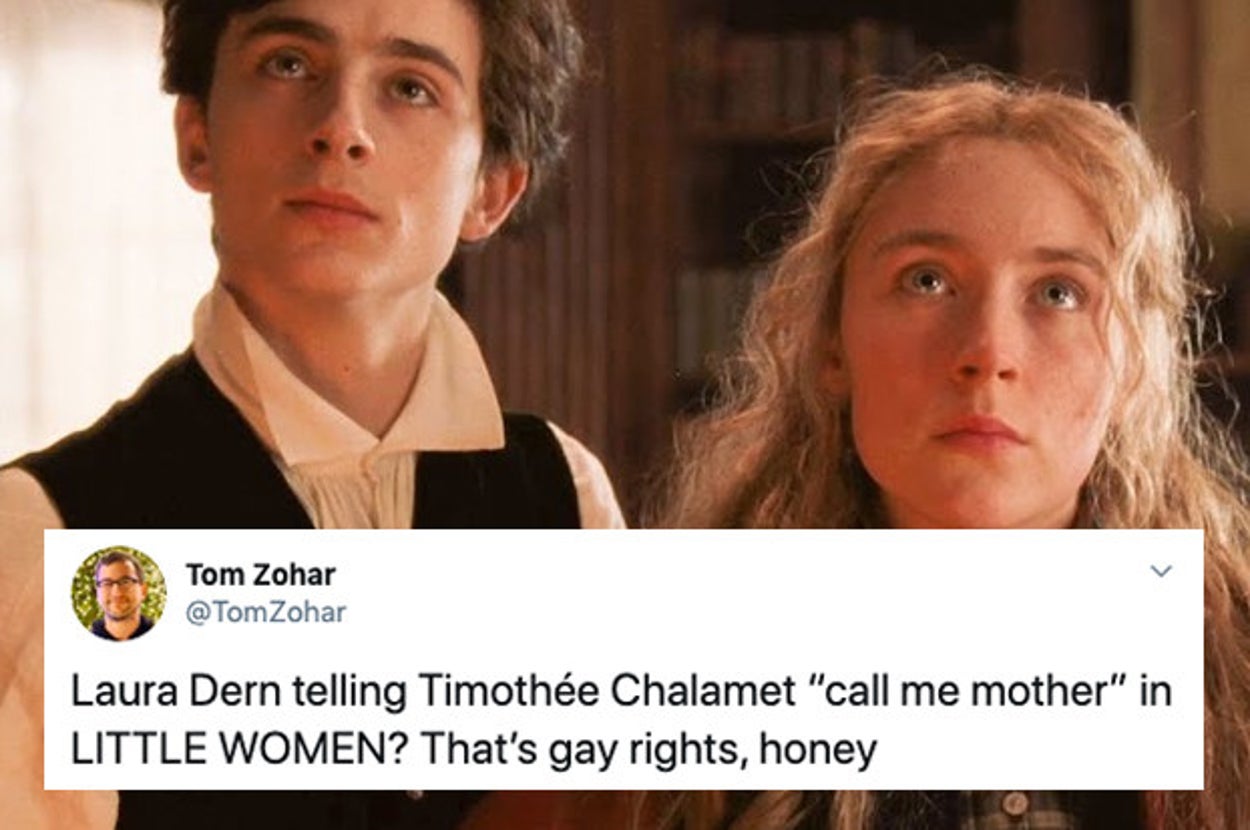Click Tom Zohar's profile avatar
The height and width of the screenshot is (830, 1250).
coord(119,593)
